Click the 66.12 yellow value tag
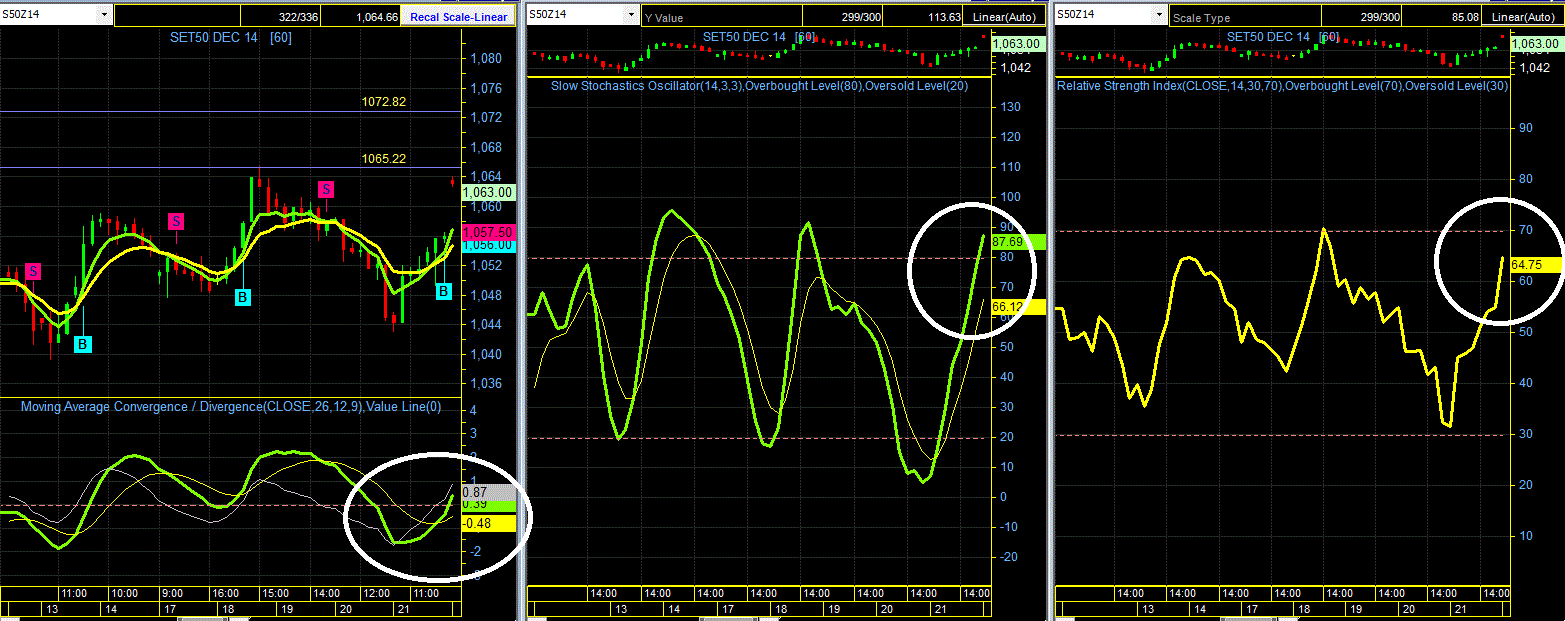This screenshot has width=1565, height=621. click(x=1018, y=307)
